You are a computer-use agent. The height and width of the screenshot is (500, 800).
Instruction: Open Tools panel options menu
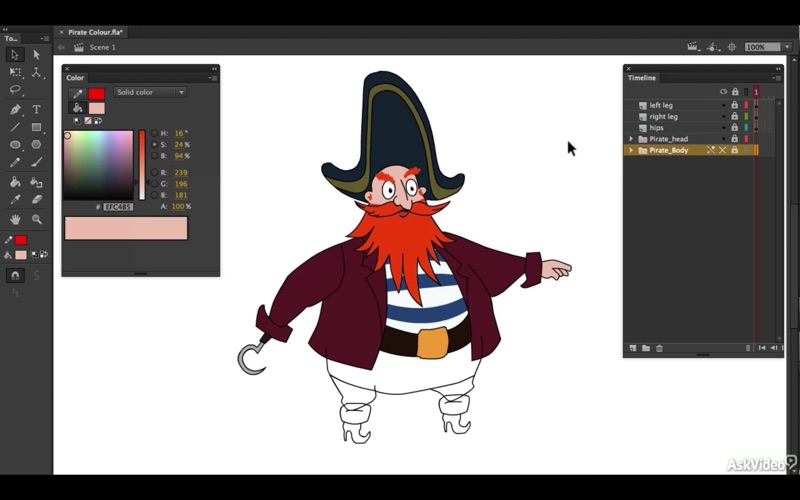(45, 38)
